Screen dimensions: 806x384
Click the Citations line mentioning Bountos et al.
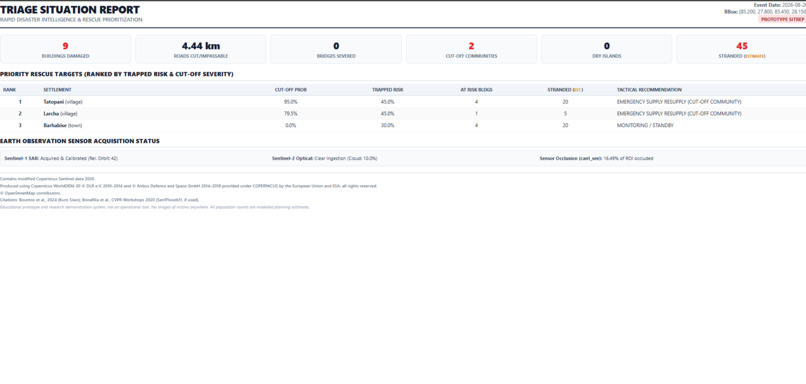click(99, 199)
